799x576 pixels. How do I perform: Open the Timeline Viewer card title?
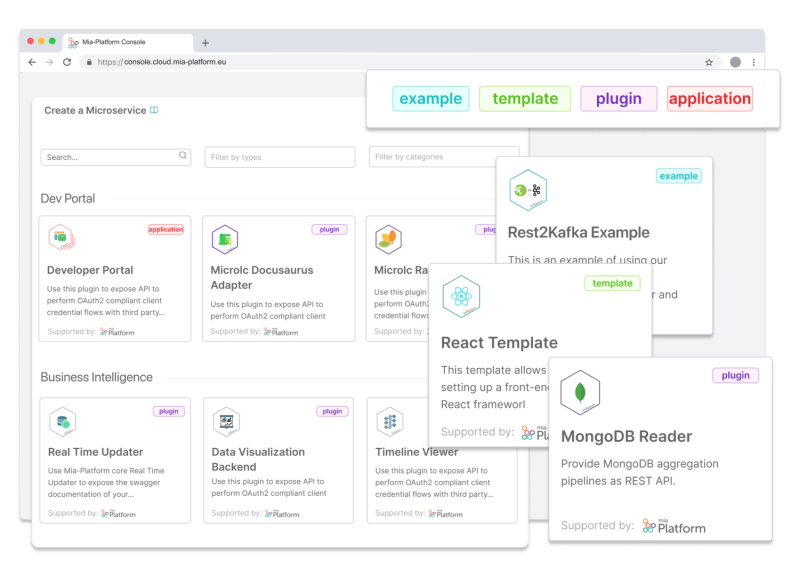coord(417,452)
